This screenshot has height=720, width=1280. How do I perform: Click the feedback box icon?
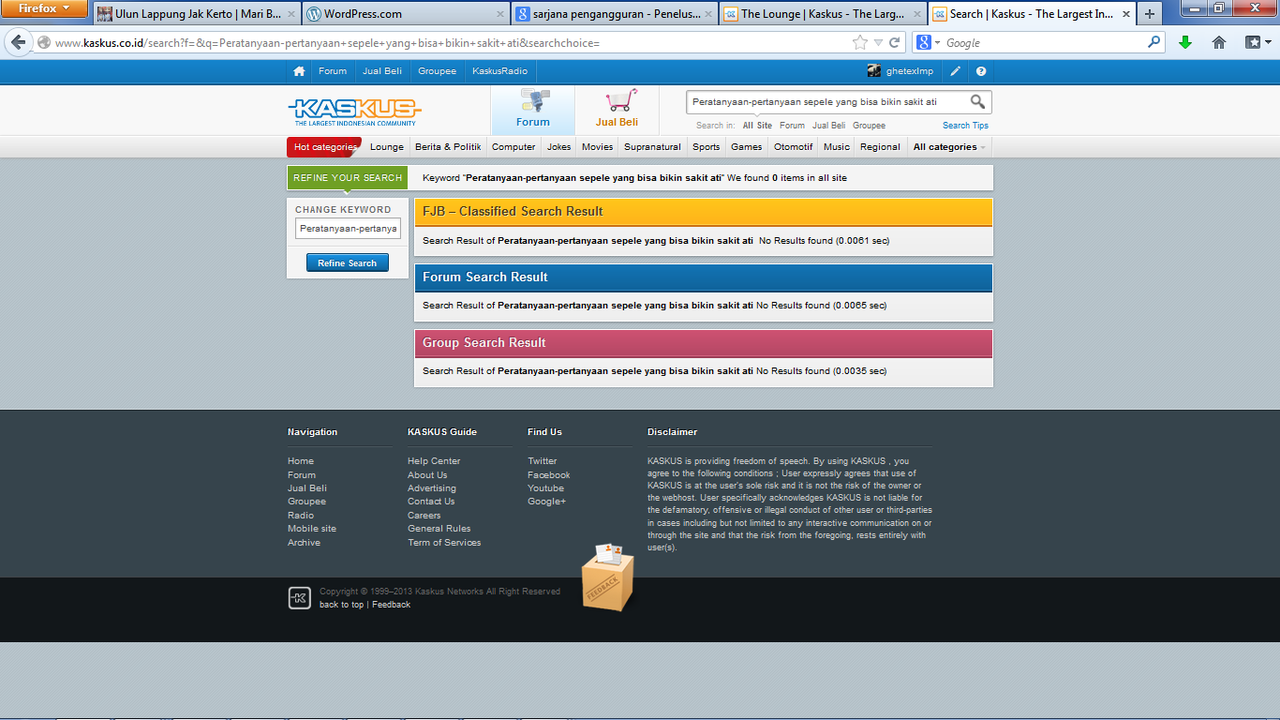point(608,577)
